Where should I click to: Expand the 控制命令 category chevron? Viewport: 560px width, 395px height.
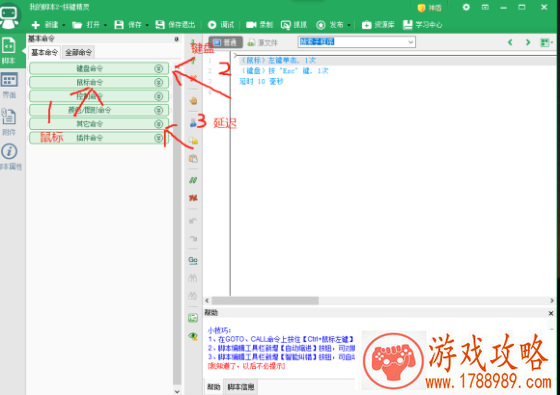(x=159, y=96)
